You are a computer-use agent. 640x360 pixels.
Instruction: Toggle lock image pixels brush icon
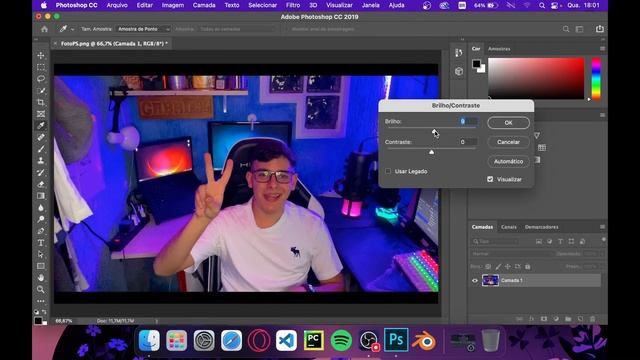498,267
